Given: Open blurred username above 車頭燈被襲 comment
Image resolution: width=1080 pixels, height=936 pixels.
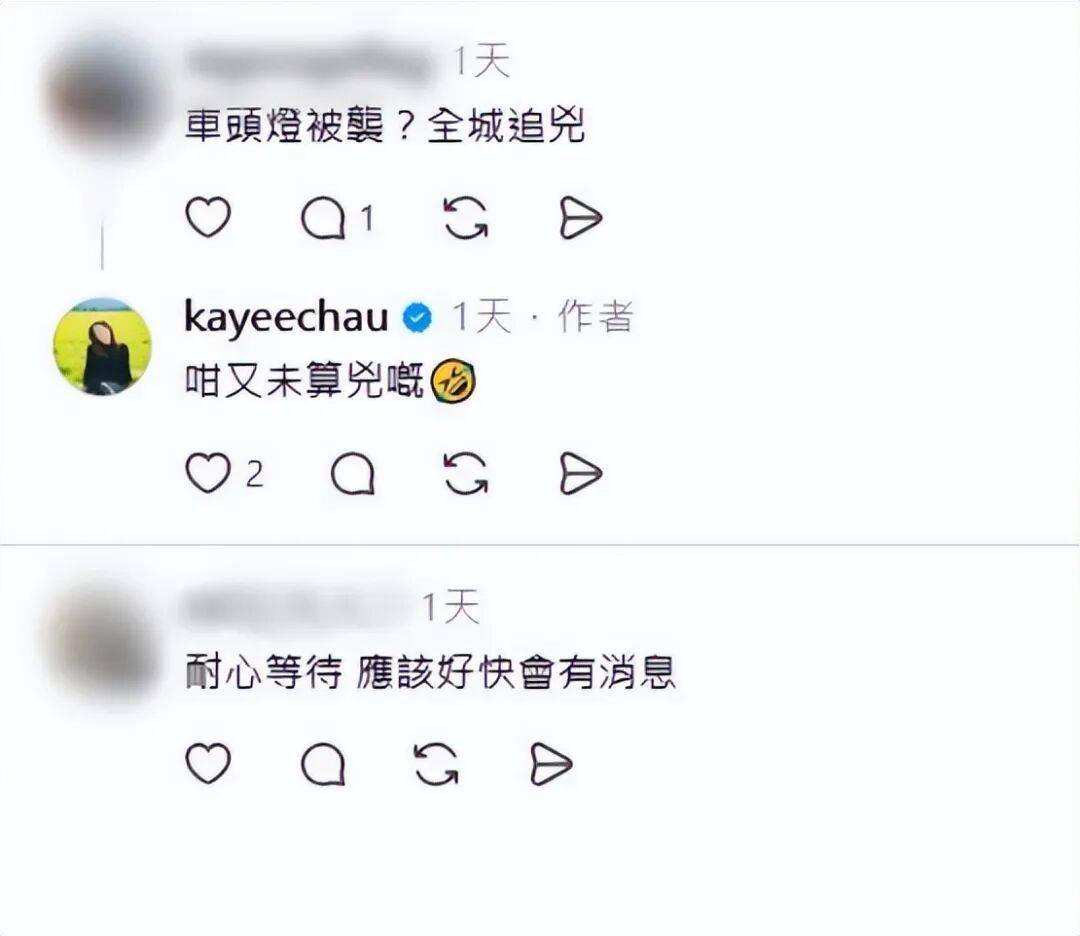Looking at the screenshot, I should pyautogui.click(x=308, y=63).
